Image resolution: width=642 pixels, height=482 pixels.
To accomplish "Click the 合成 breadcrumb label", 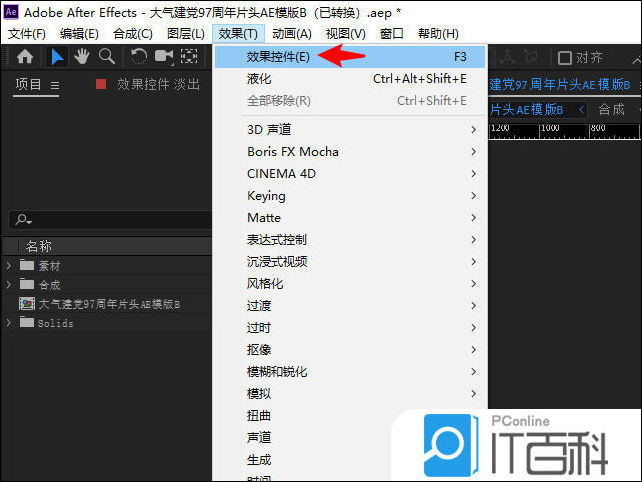I will click(611, 109).
